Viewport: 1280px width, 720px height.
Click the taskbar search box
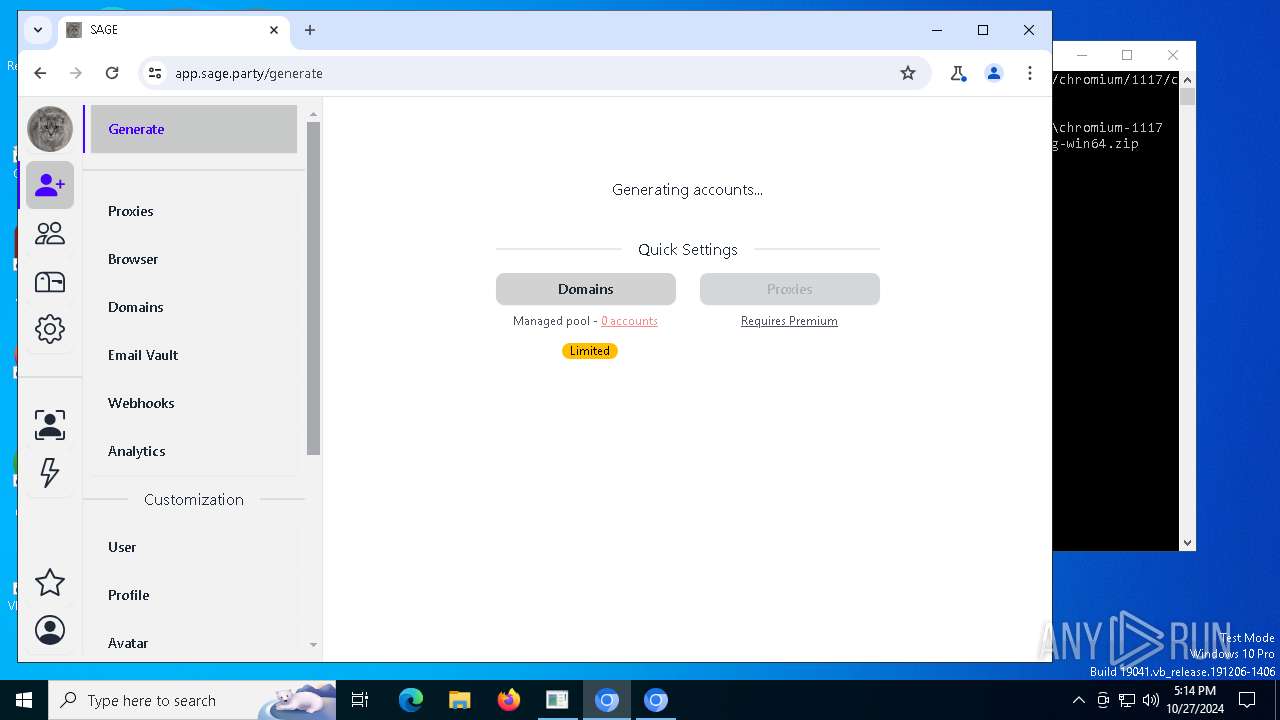click(192, 700)
